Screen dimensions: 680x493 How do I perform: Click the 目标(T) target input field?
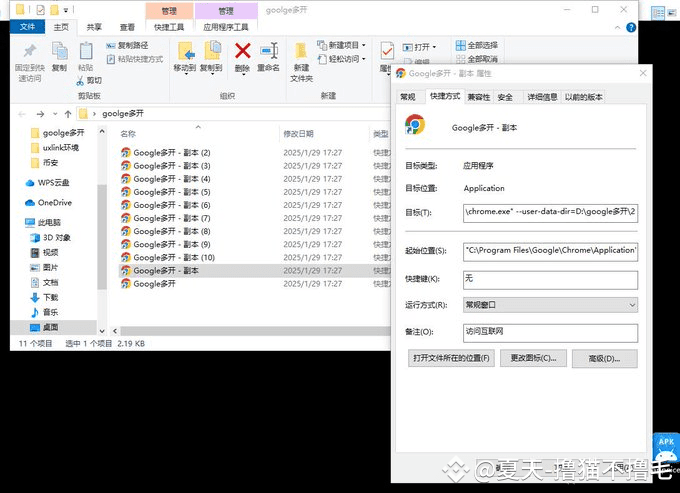tap(550, 212)
